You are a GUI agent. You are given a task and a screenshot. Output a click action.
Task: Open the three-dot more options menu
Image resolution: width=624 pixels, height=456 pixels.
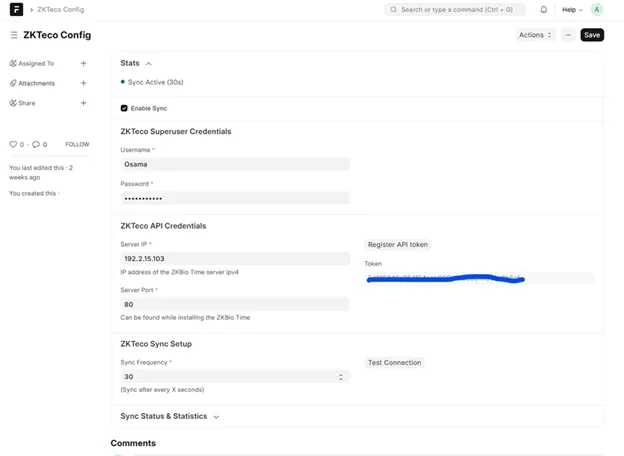coord(568,35)
